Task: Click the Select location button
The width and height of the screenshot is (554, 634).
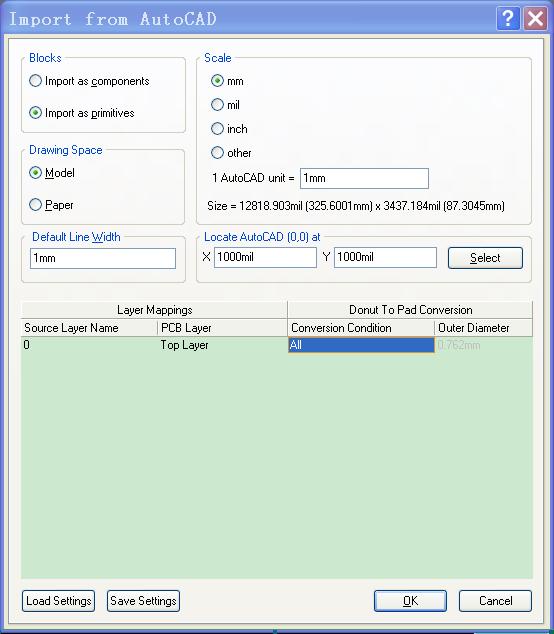Action: [x=485, y=258]
